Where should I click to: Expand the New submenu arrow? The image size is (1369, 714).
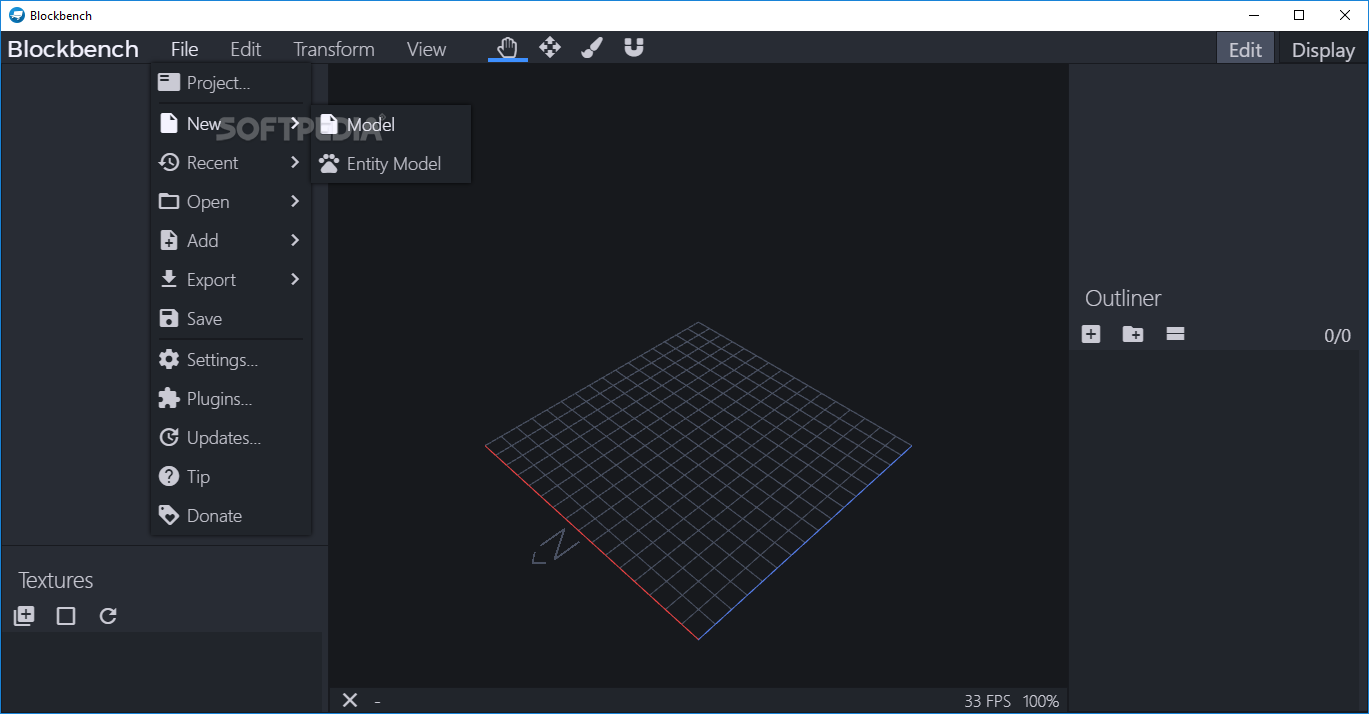295,124
